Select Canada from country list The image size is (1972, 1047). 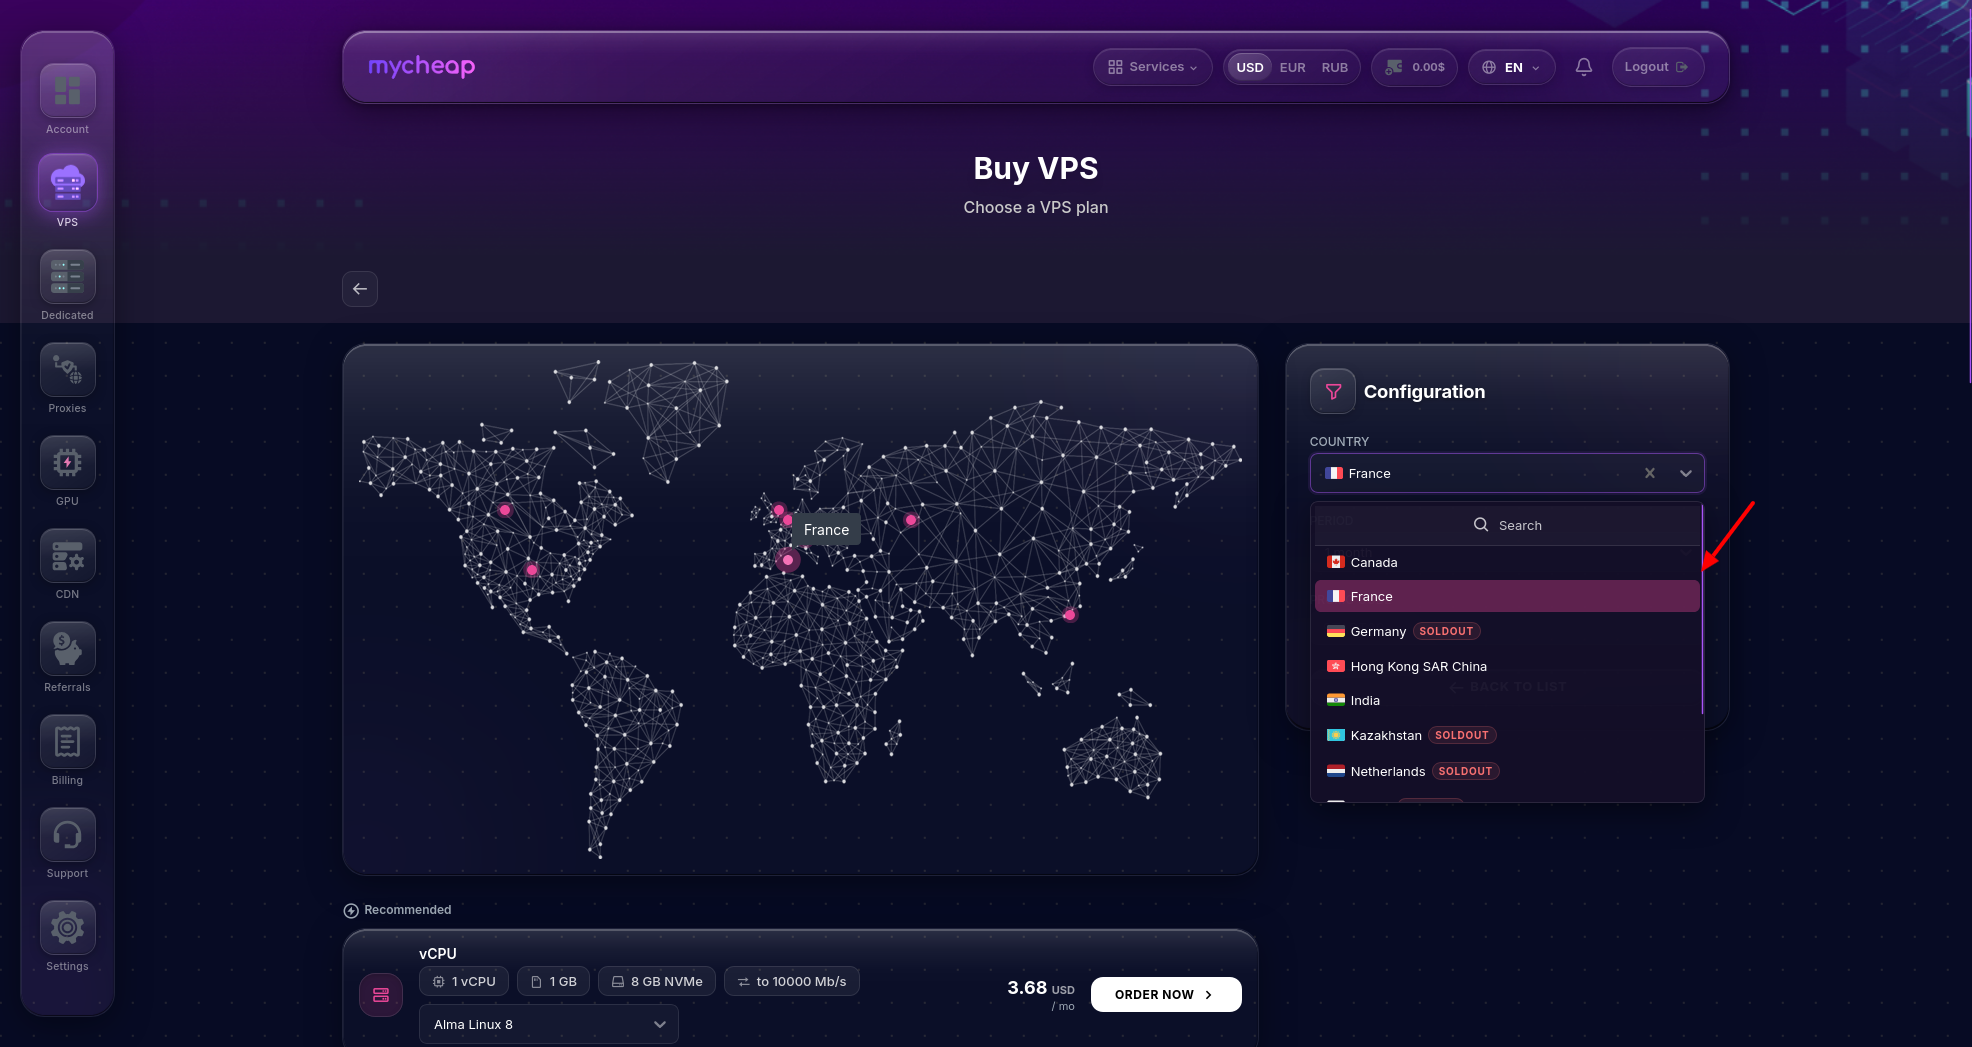(1507, 562)
